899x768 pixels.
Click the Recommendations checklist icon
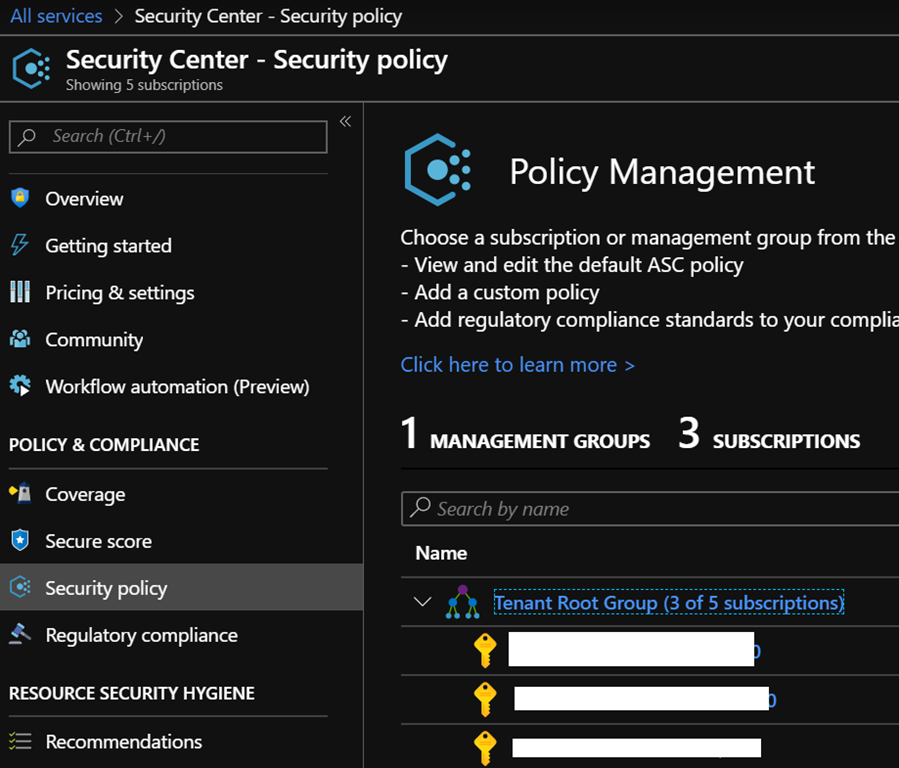coord(20,742)
